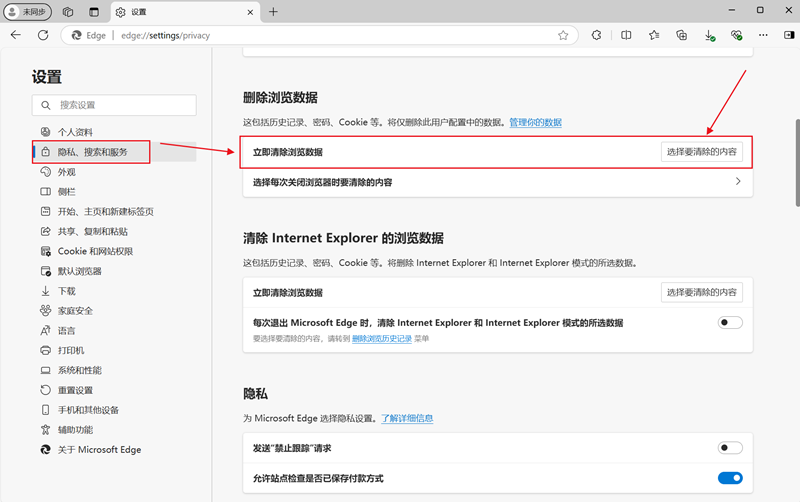Select 隐私、搜索和服务 in sidebar
This screenshot has height=502, width=800.
coord(114,152)
